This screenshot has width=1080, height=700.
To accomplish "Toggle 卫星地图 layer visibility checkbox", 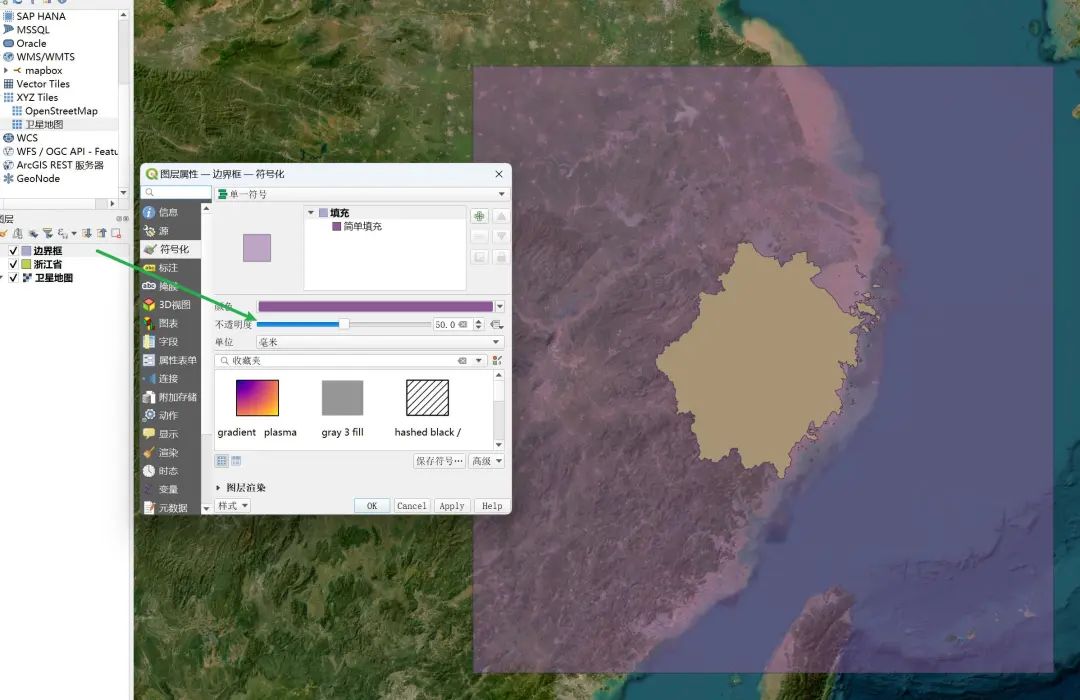I will point(13,278).
